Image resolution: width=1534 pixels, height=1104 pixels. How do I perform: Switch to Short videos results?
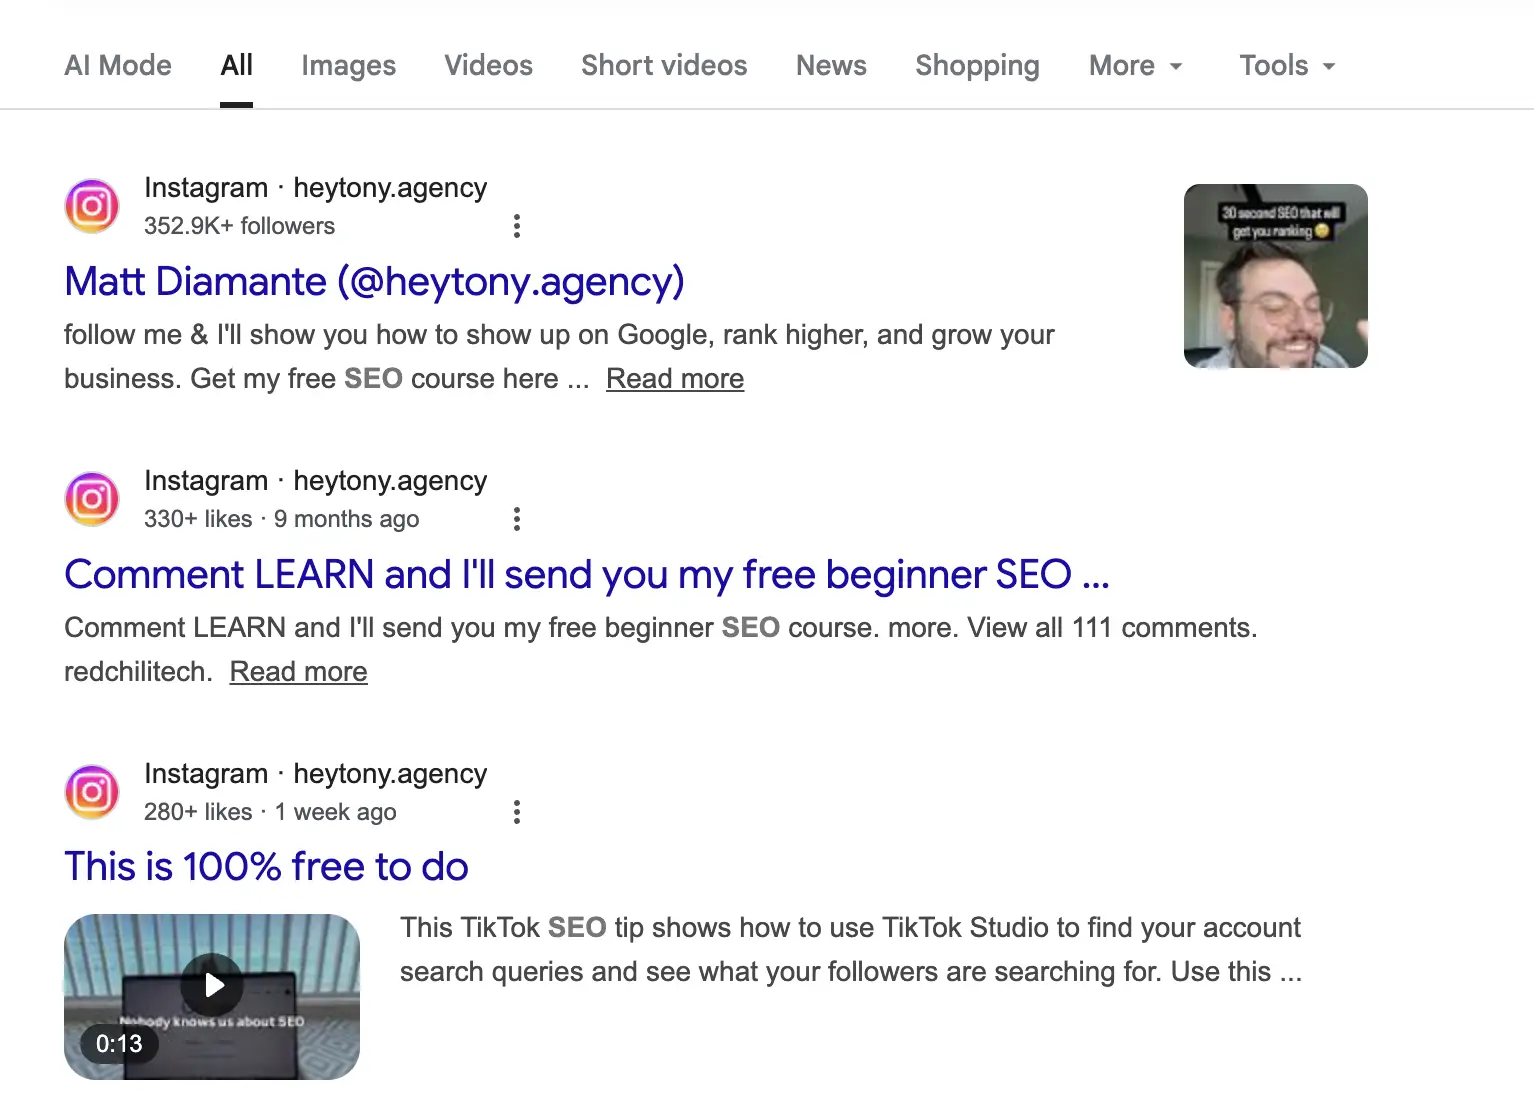coord(663,65)
